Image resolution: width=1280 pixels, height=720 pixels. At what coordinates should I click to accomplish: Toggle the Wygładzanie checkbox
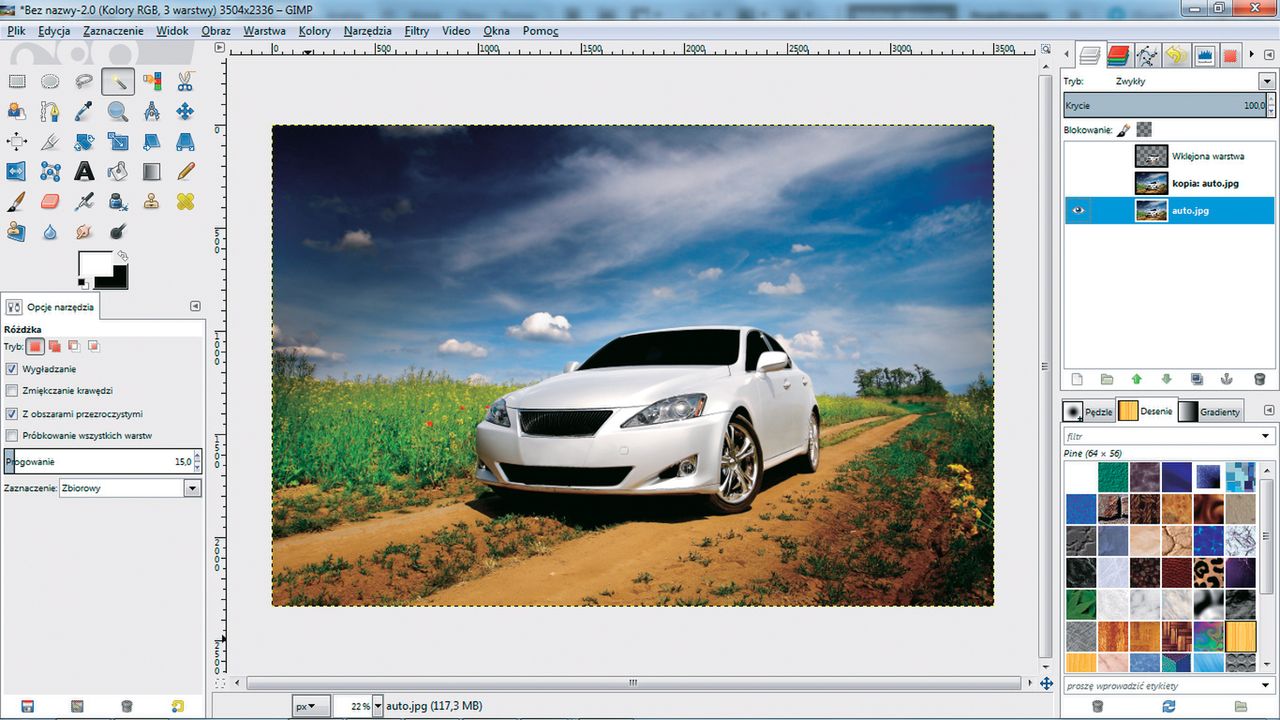pyautogui.click(x=12, y=369)
